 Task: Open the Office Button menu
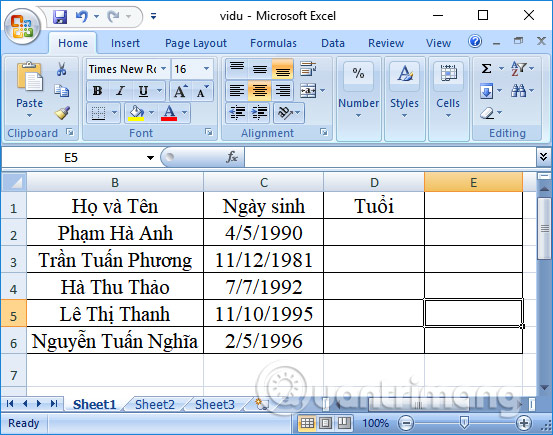(23, 27)
